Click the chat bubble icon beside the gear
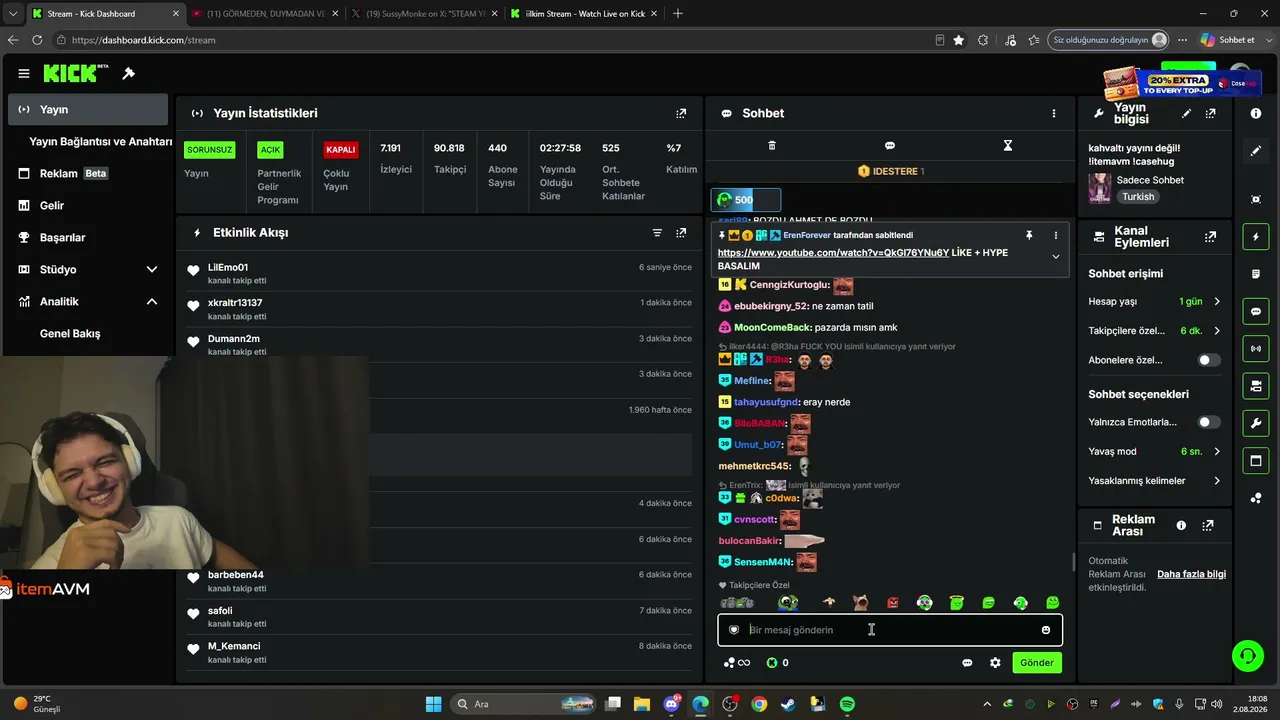The height and width of the screenshot is (720, 1280). pyautogui.click(x=967, y=663)
